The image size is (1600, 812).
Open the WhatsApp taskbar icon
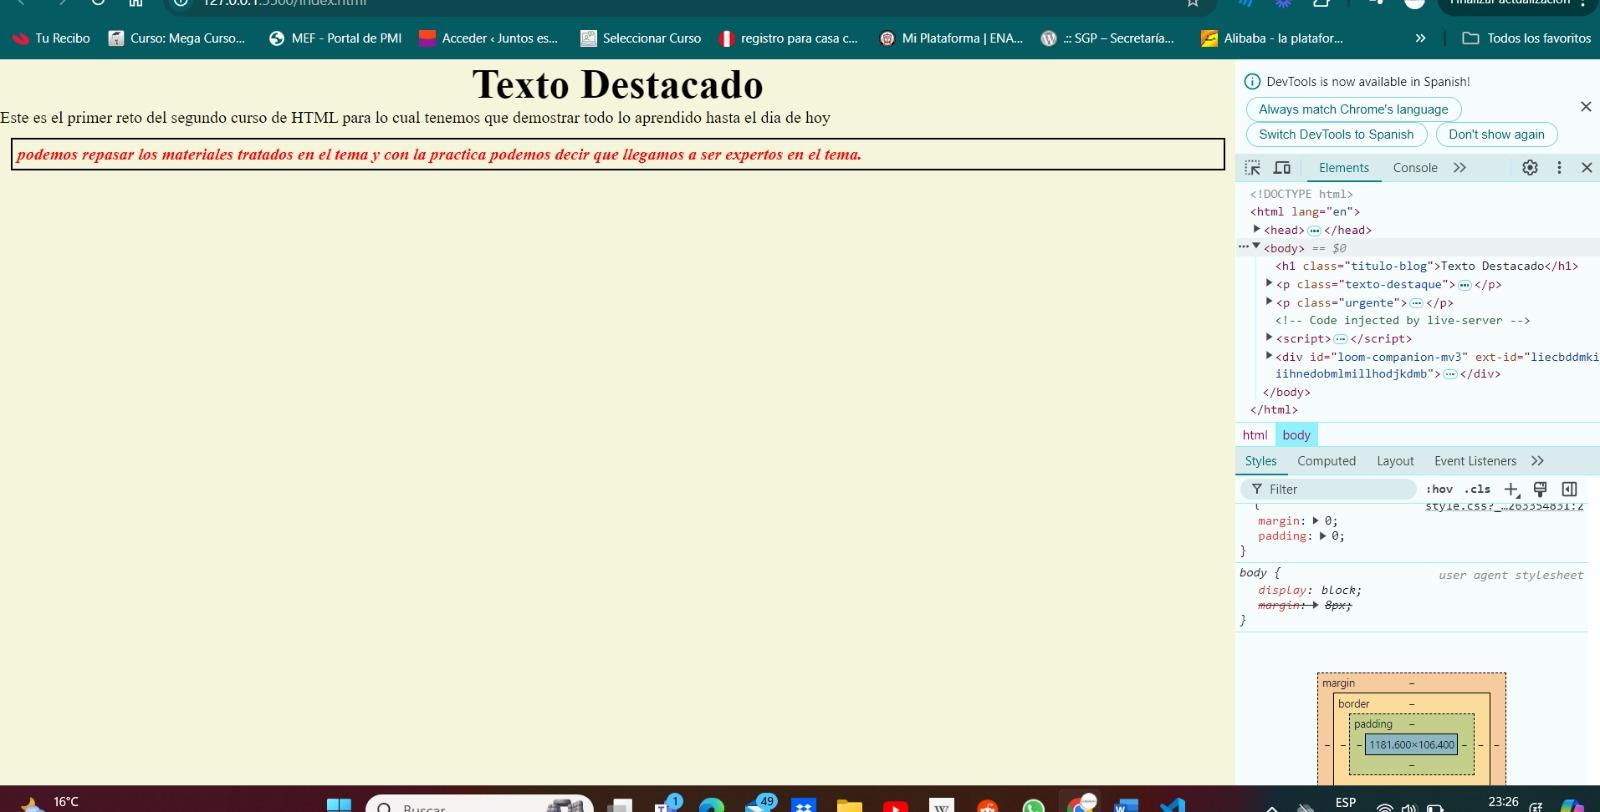coord(1033,806)
